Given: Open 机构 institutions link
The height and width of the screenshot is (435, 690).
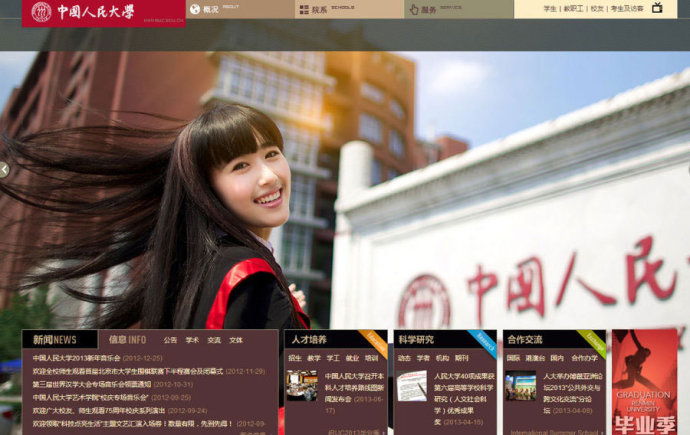Looking at the screenshot, I should pos(442,358).
